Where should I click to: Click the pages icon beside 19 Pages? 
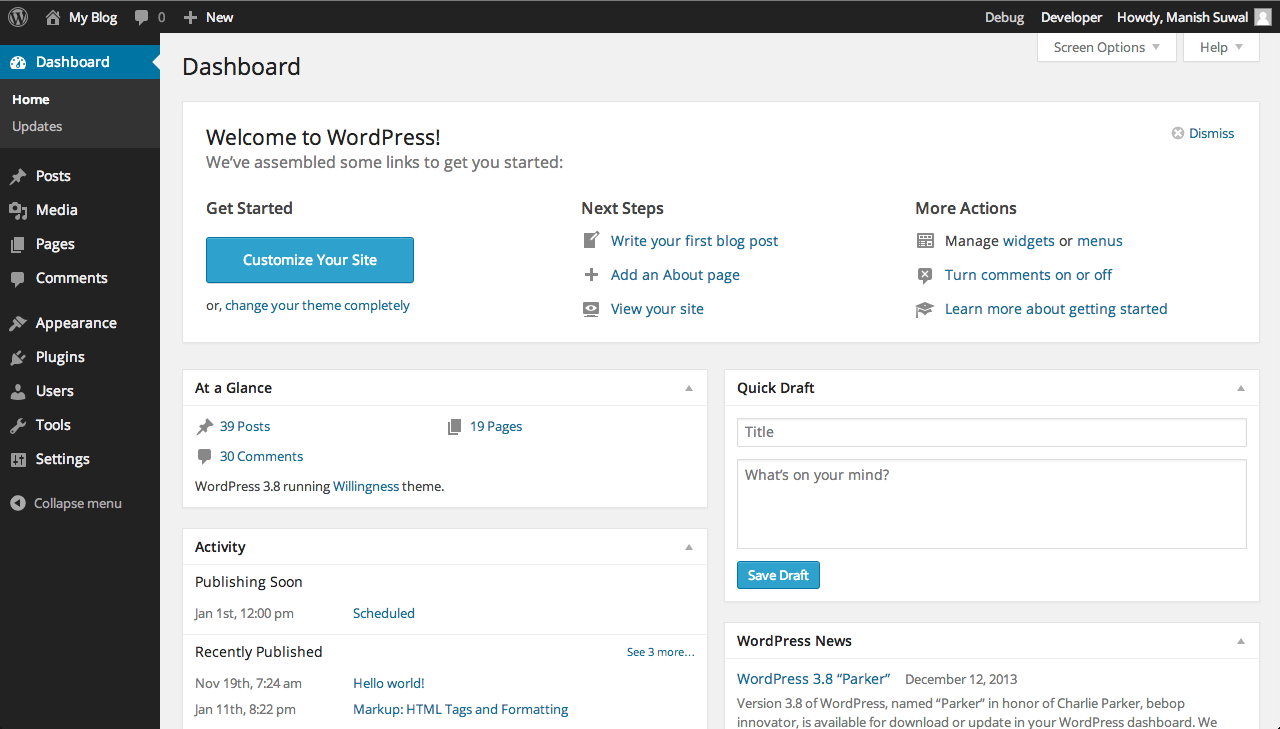(454, 426)
